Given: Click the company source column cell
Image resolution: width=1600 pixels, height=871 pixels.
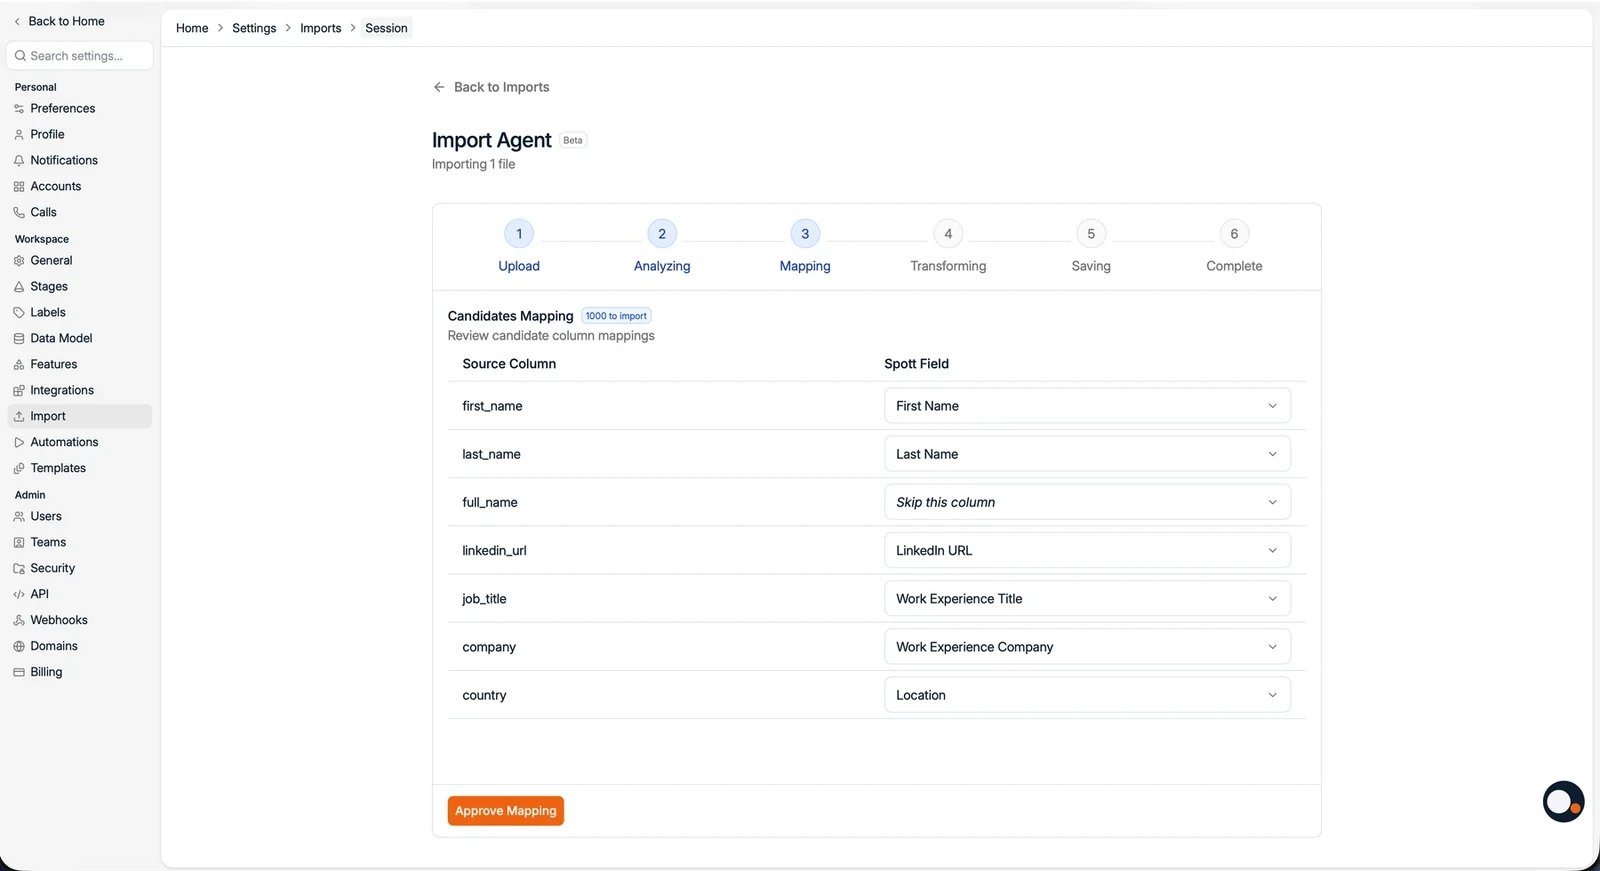Looking at the screenshot, I should point(489,647).
